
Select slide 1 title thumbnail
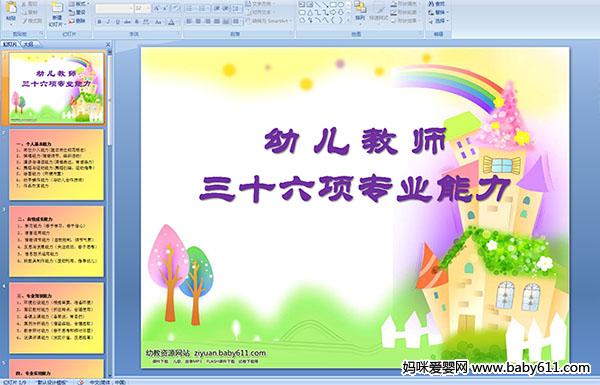tap(57, 88)
